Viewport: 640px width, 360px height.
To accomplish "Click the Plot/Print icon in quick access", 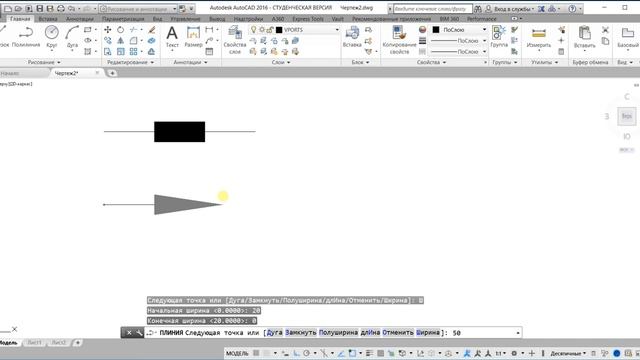I will (61, 9).
